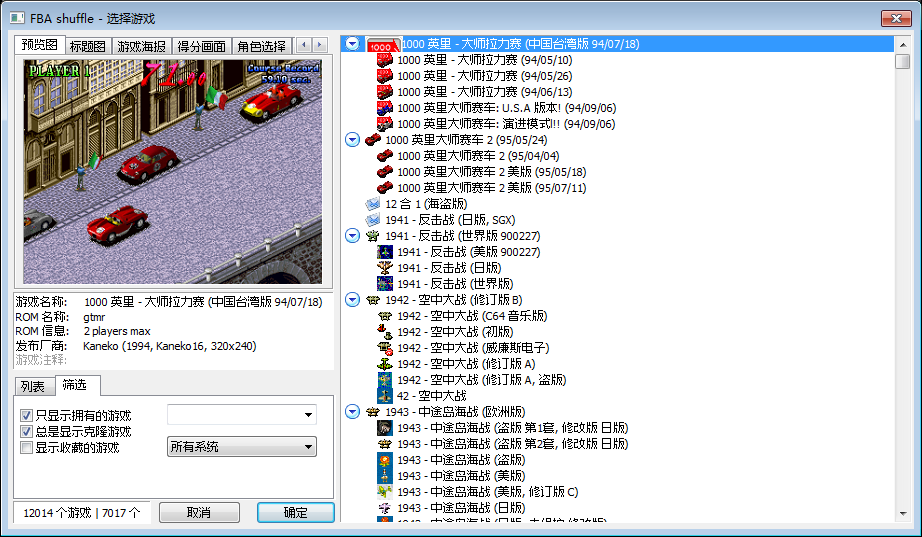
Task: Click the icon of 1942 - 空中大战 (修订版 A)
Action: (x=385, y=363)
